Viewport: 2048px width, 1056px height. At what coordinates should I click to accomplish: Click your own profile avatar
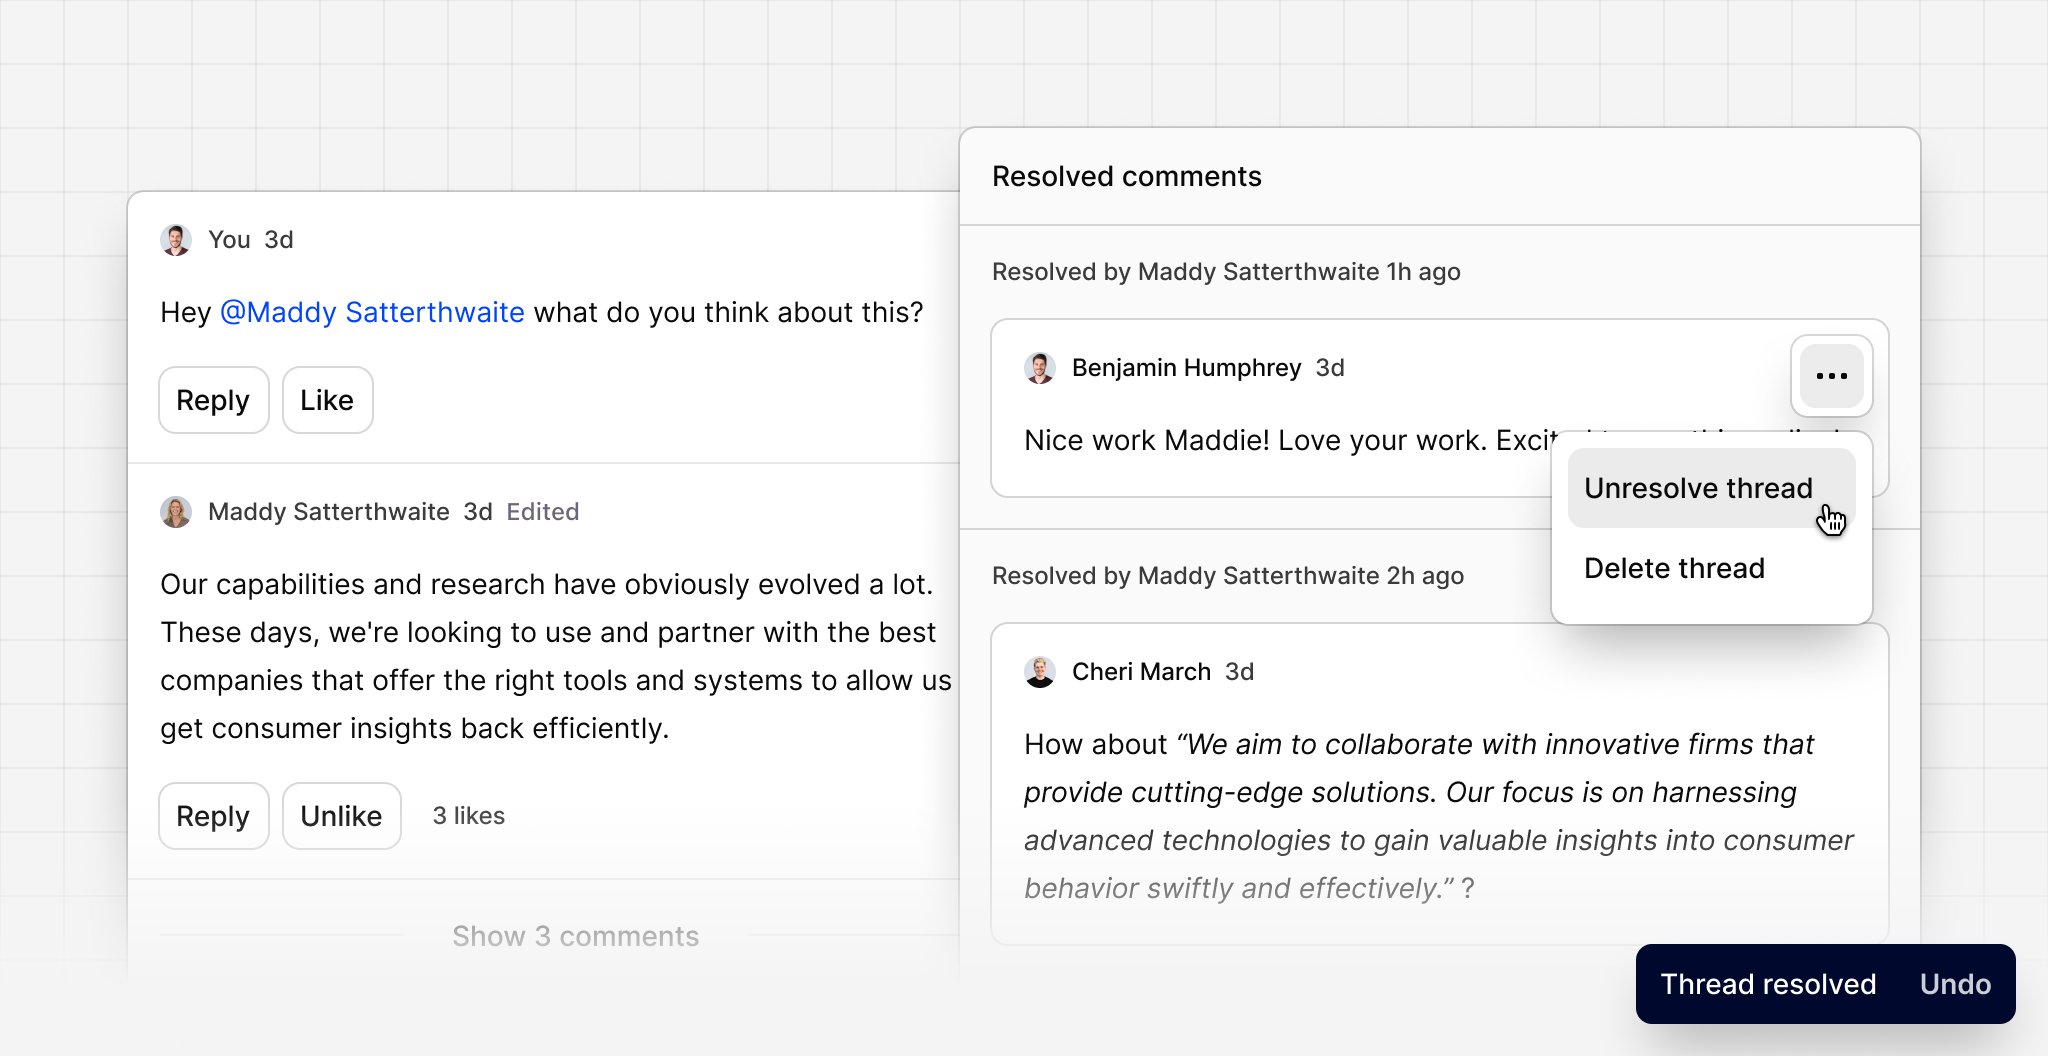tap(176, 239)
